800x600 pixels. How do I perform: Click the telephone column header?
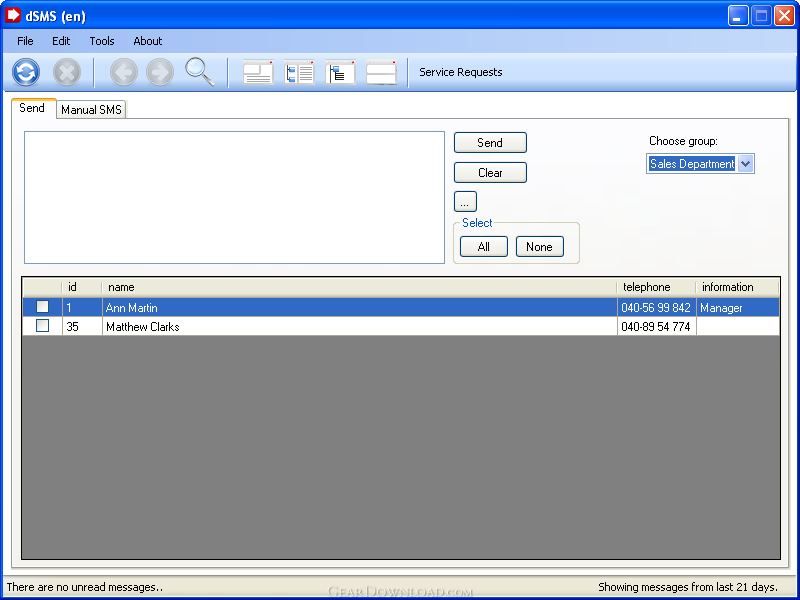coord(656,287)
